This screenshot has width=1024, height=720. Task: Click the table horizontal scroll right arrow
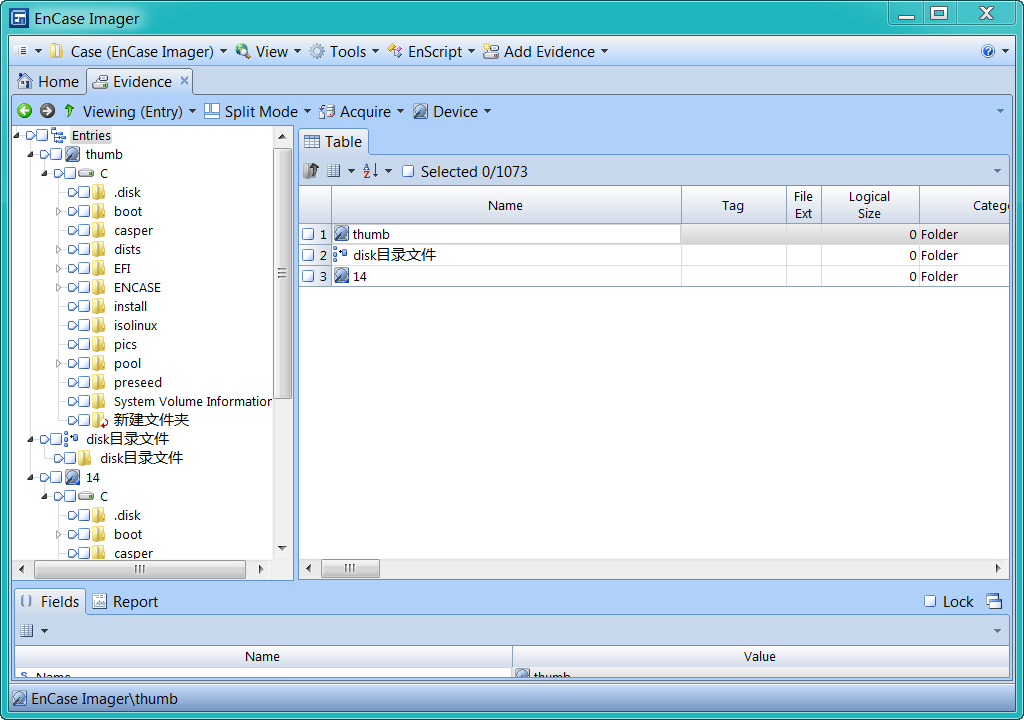(998, 568)
